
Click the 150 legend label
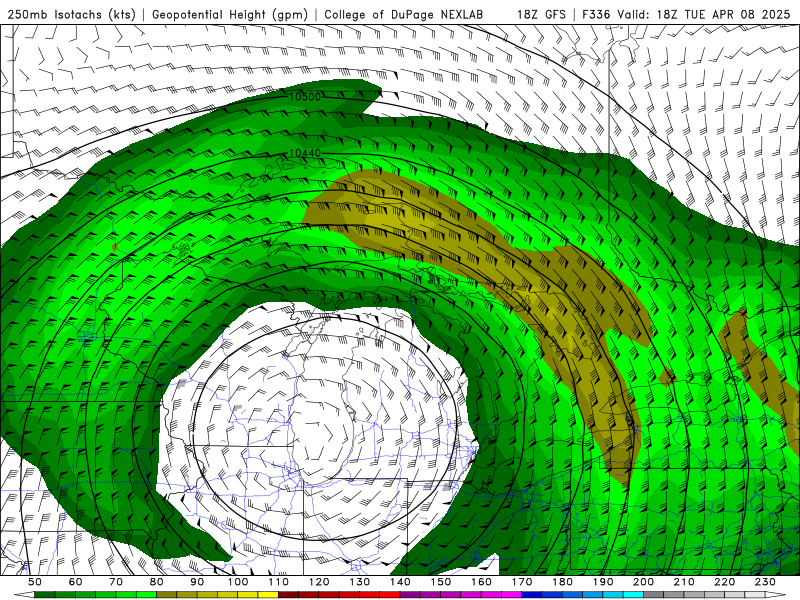pos(441,582)
